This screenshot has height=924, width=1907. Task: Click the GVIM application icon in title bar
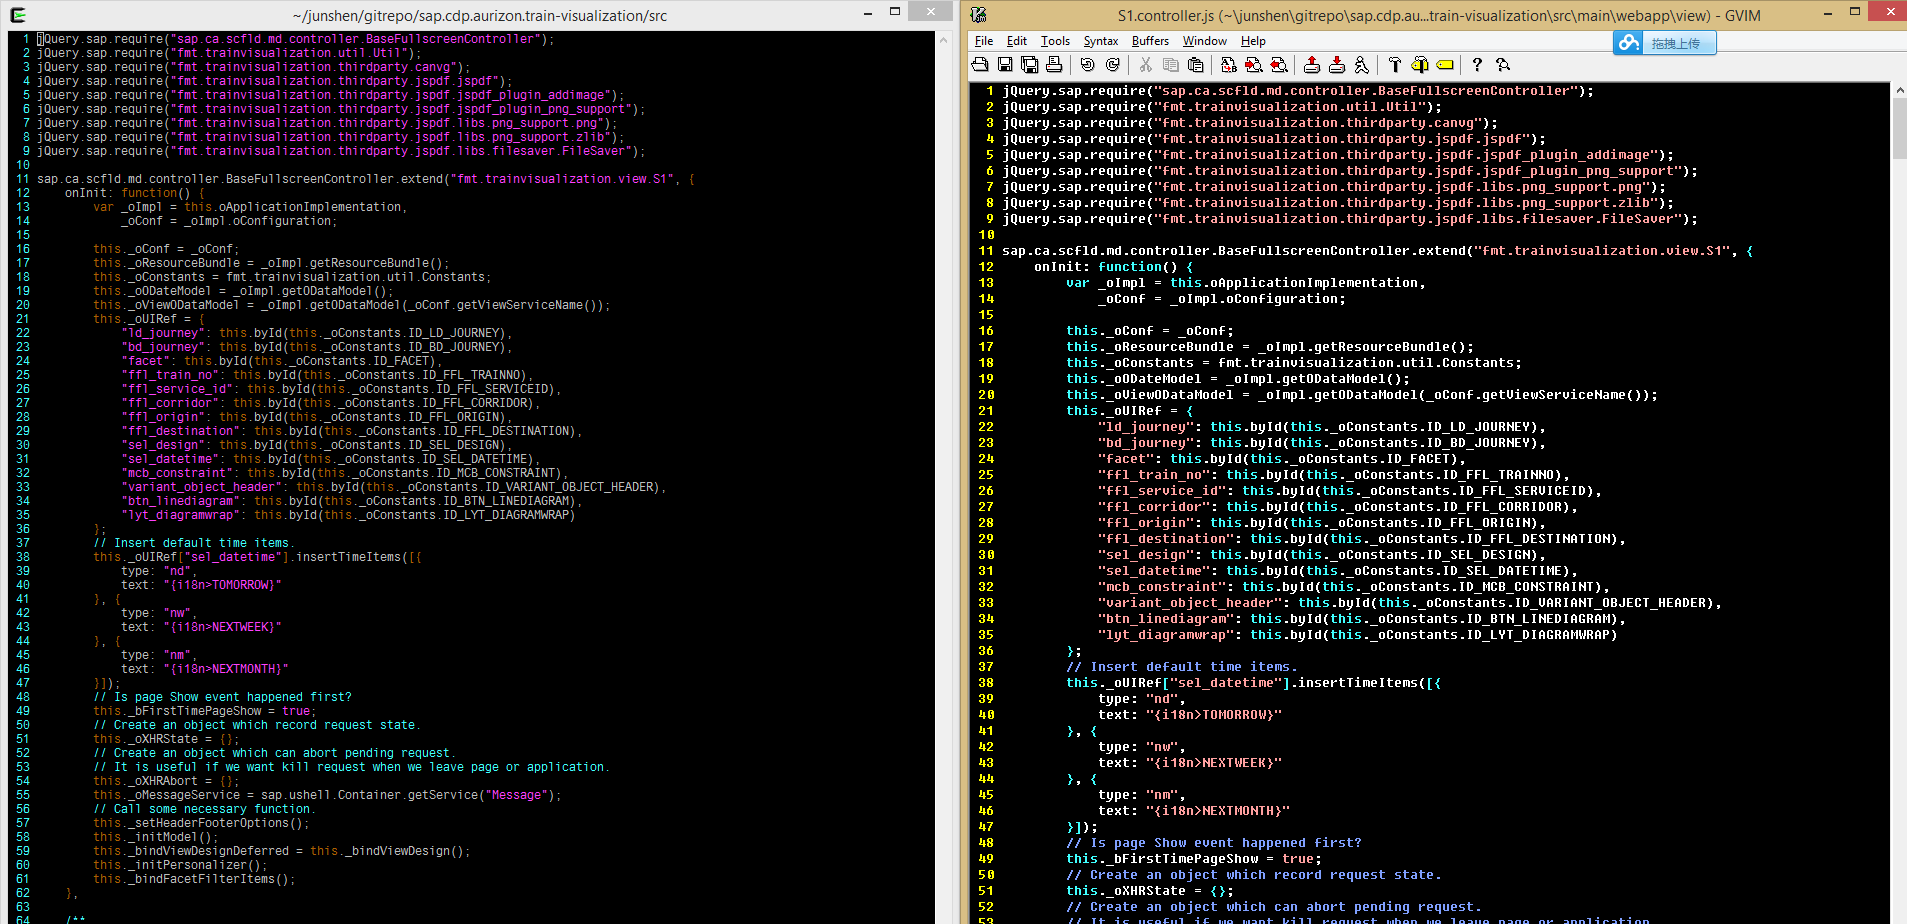979,15
